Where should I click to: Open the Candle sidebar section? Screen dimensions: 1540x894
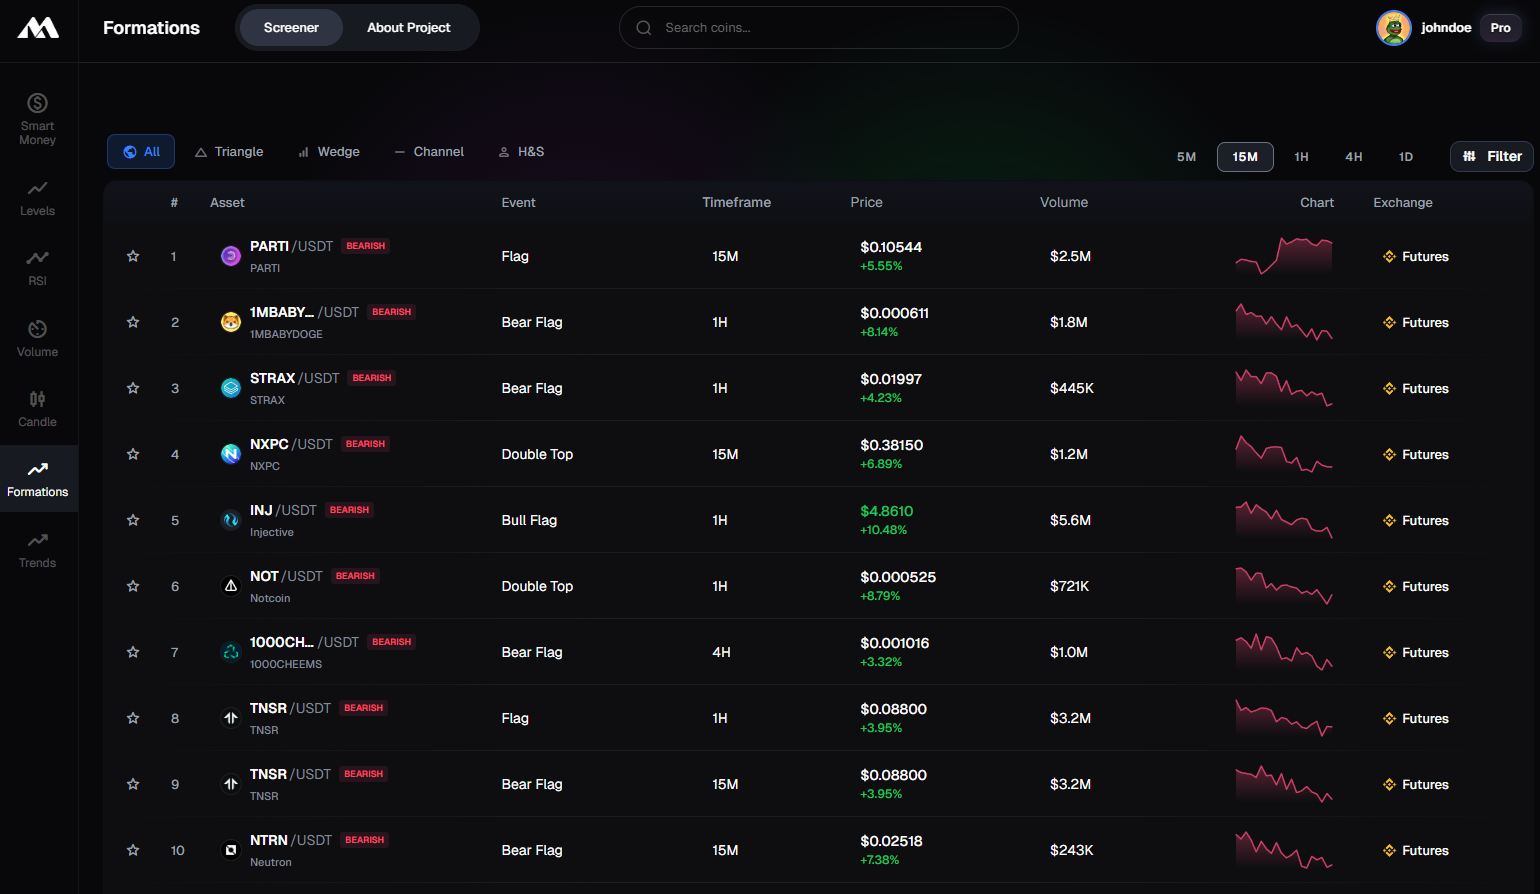(37, 409)
